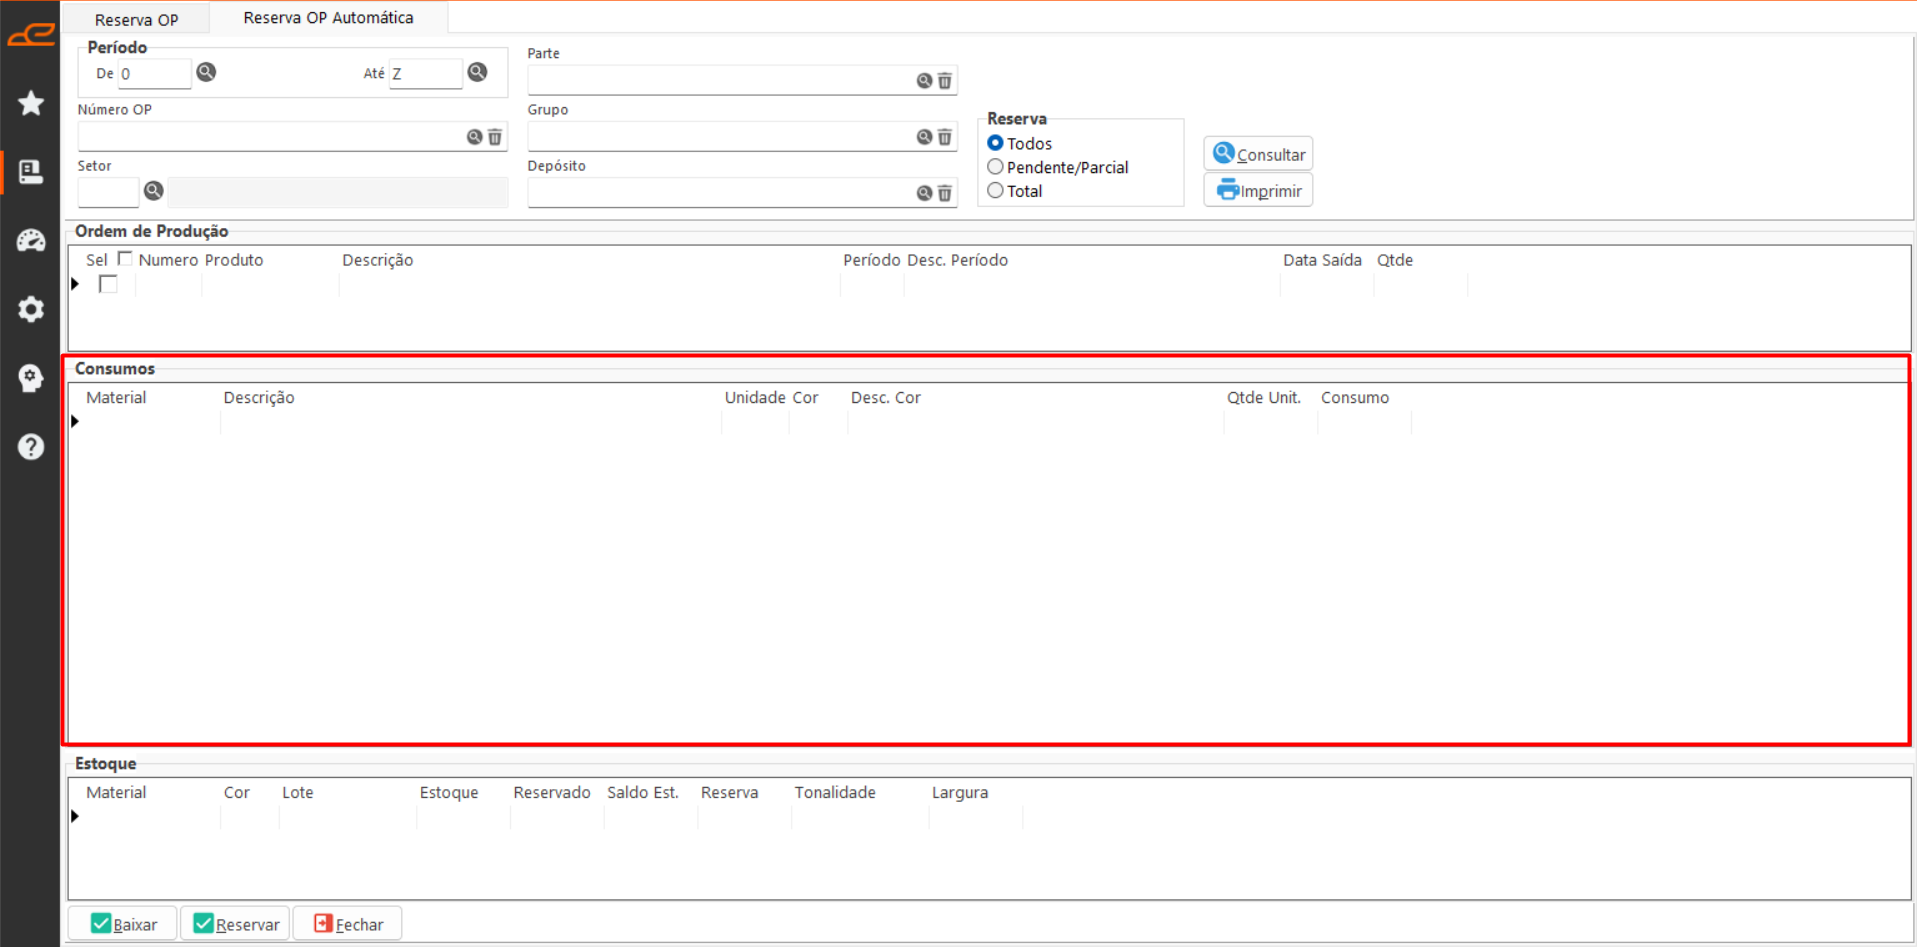Image resolution: width=1917 pixels, height=947 pixels.
Task: Click the Reservar button
Action: [236, 924]
